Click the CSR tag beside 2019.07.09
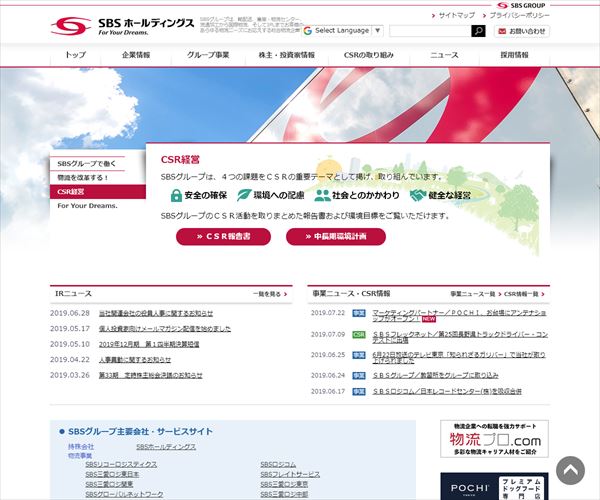The width and height of the screenshot is (600, 500). pos(359,334)
